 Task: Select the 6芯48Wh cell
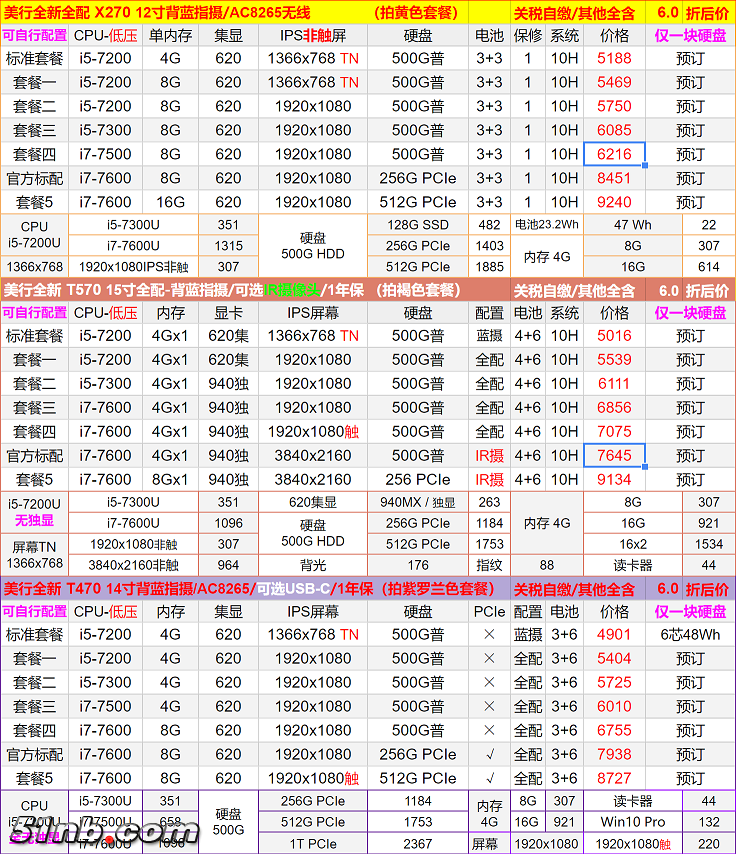(690, 634)
